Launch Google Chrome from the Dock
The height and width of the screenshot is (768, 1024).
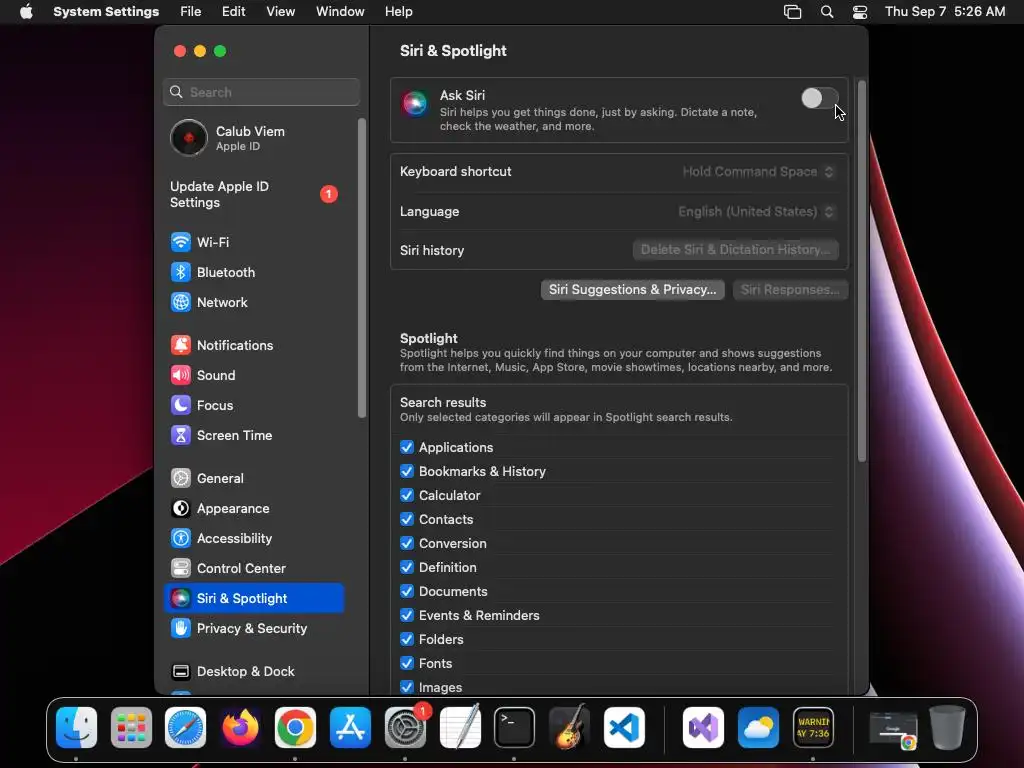point(295,728)
